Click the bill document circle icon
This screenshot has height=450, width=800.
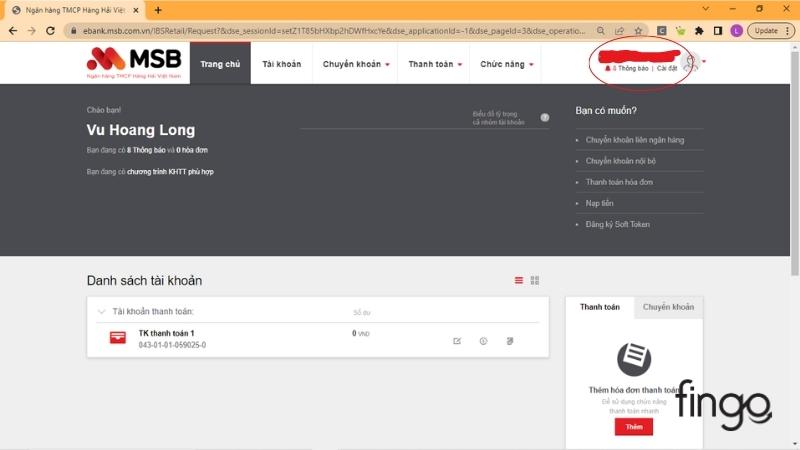click(x=634, y=359)
